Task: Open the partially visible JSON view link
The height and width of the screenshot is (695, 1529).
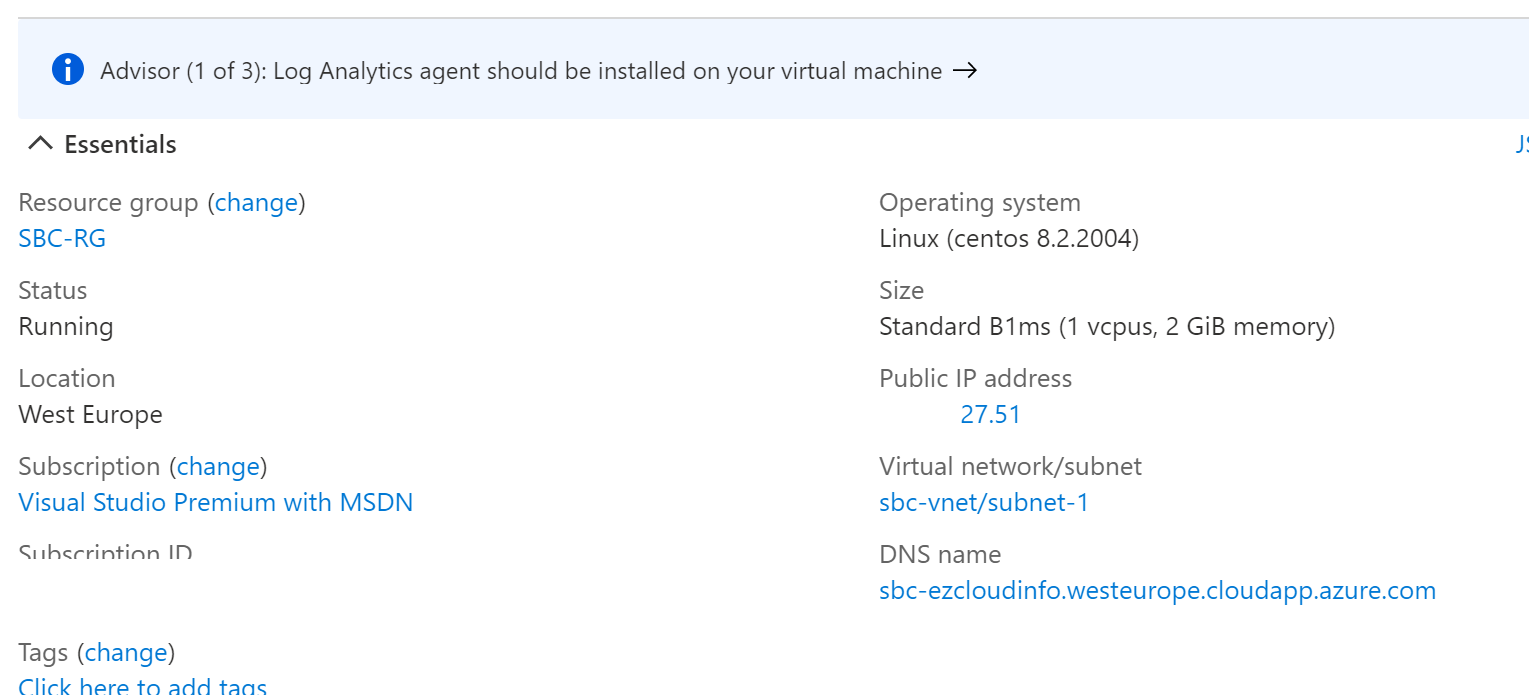Action: point(1521,145)
